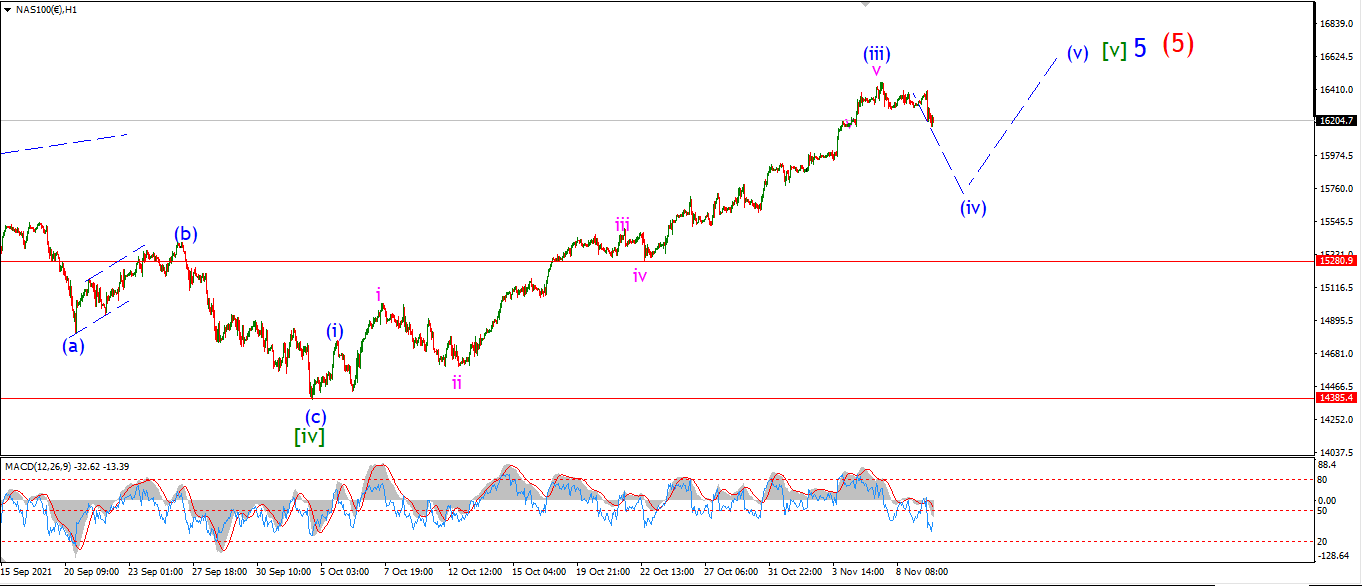This screenshot has width=1362, height=586.
Task: Click the blue (iv) projection label
Action: coord(973,208)
